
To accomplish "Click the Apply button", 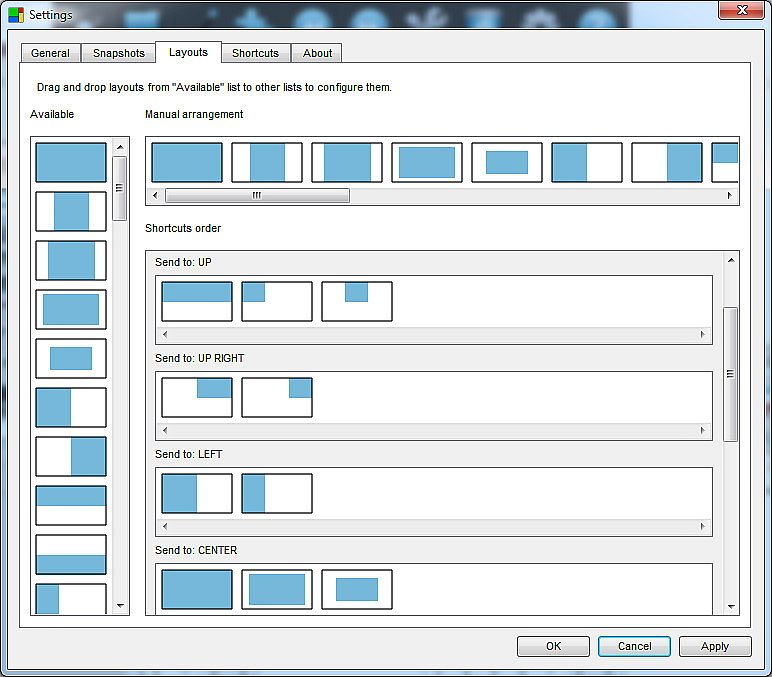I will [714, 646].
